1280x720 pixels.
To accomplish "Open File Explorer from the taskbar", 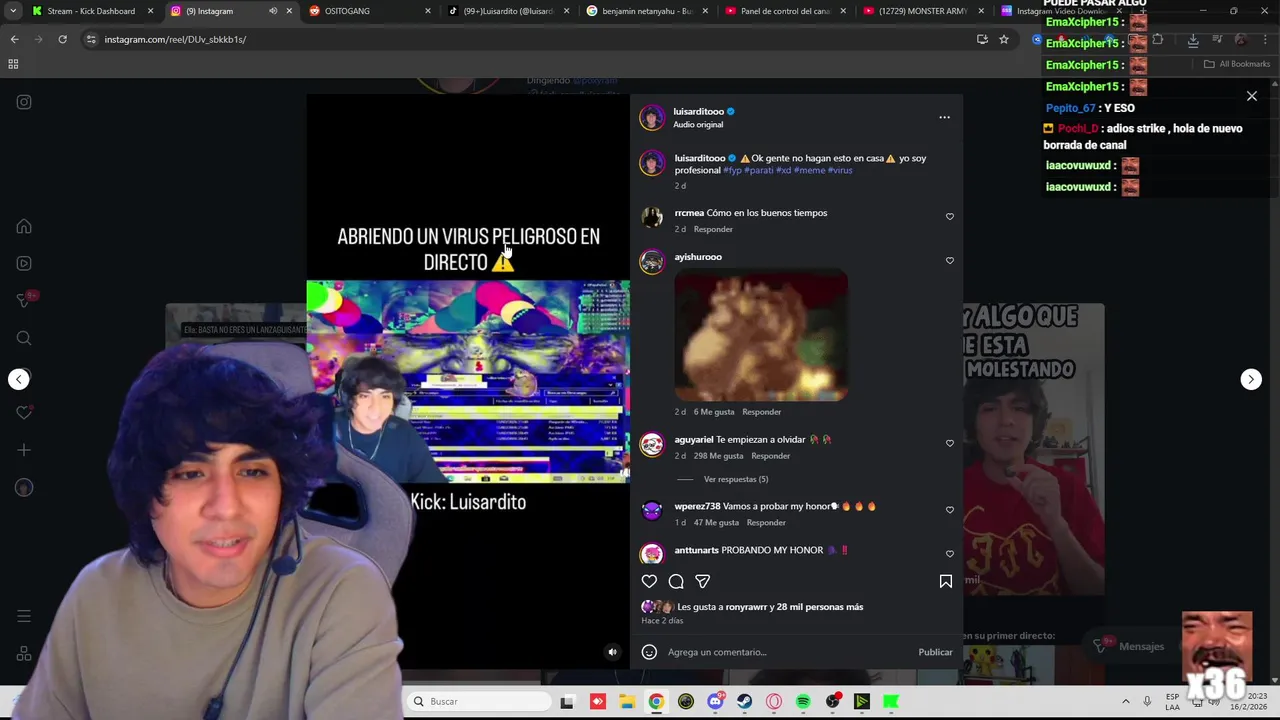I will click(x=626, y=702).
